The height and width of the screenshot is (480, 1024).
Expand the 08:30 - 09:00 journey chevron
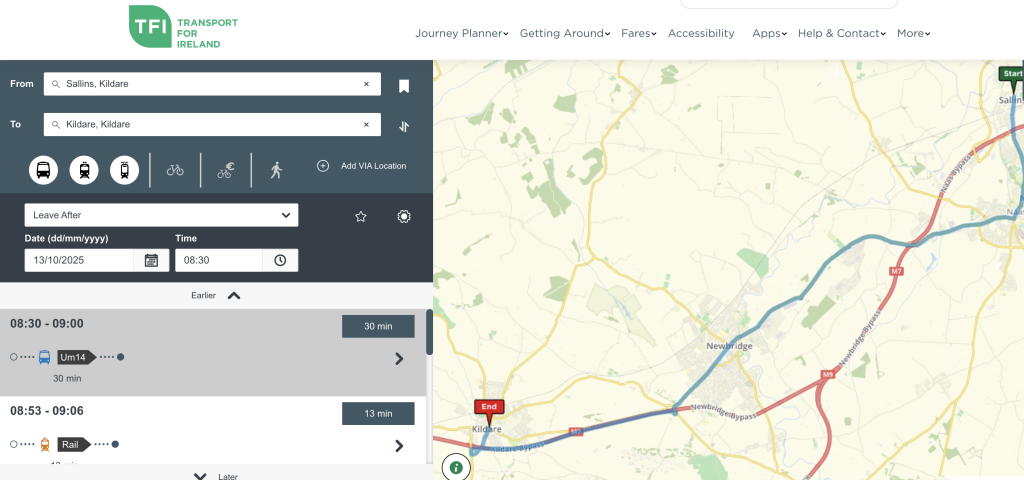(x=400, y=359)
